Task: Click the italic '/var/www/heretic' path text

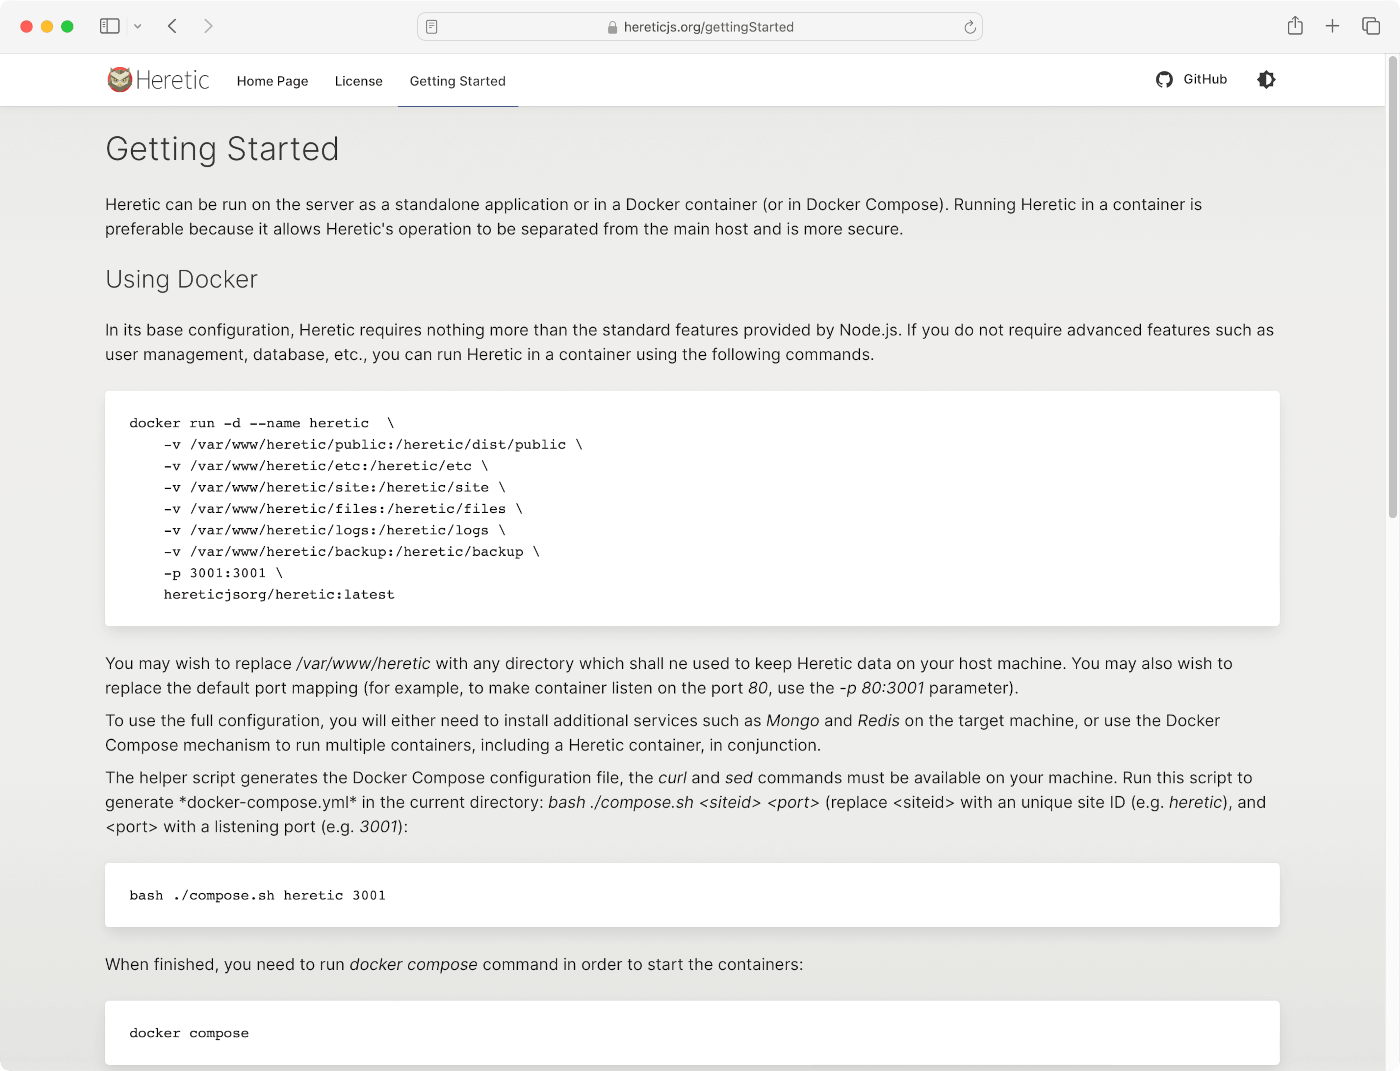Action: pos(364,663)
